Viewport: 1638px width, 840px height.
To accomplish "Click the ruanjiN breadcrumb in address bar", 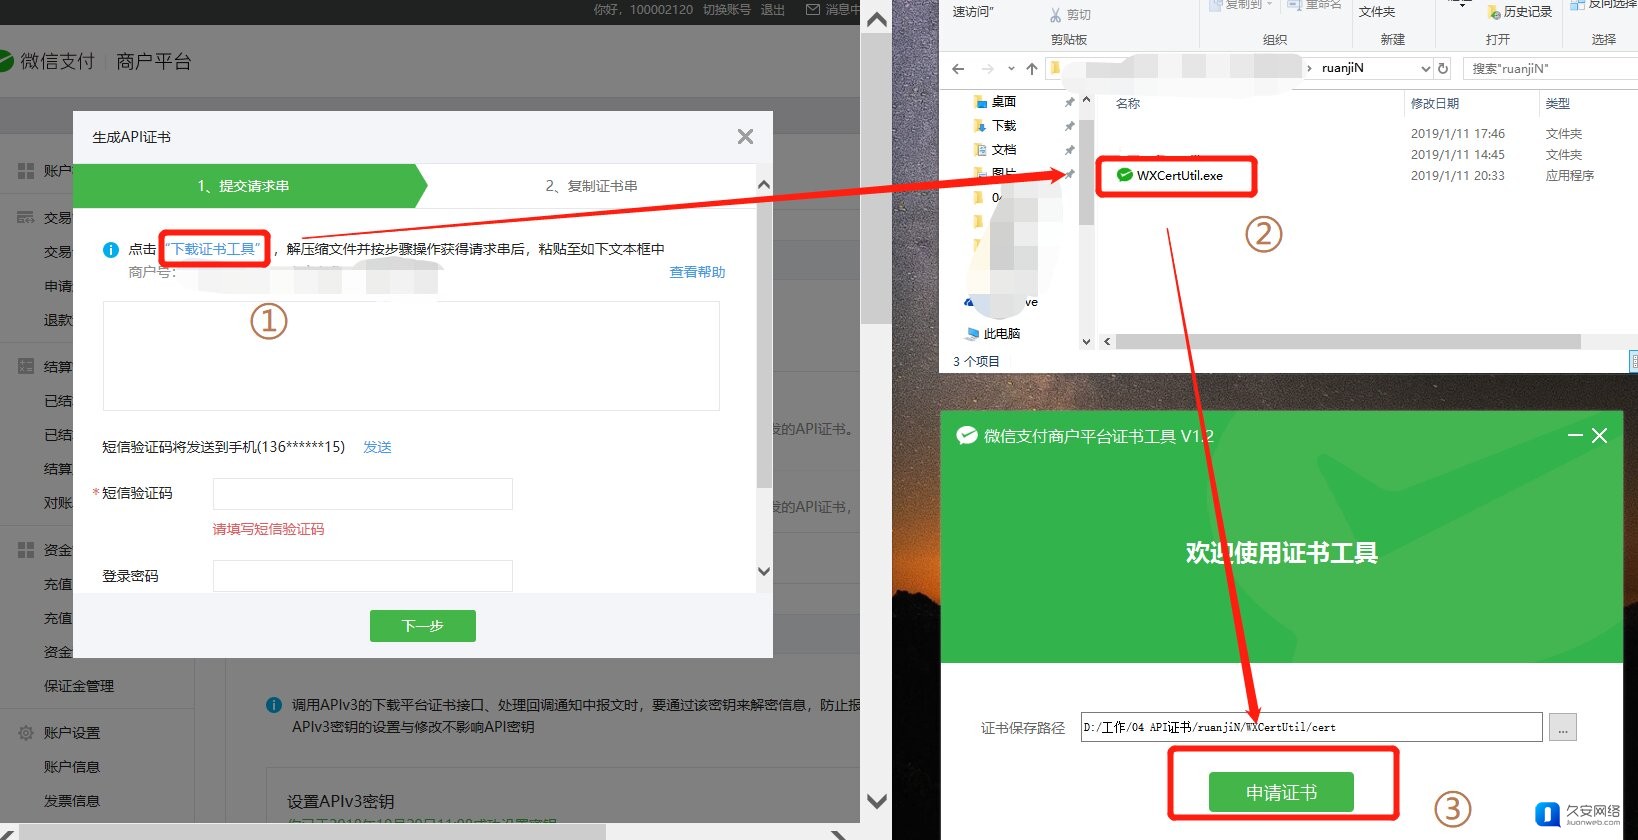I will coord(1342,68).
